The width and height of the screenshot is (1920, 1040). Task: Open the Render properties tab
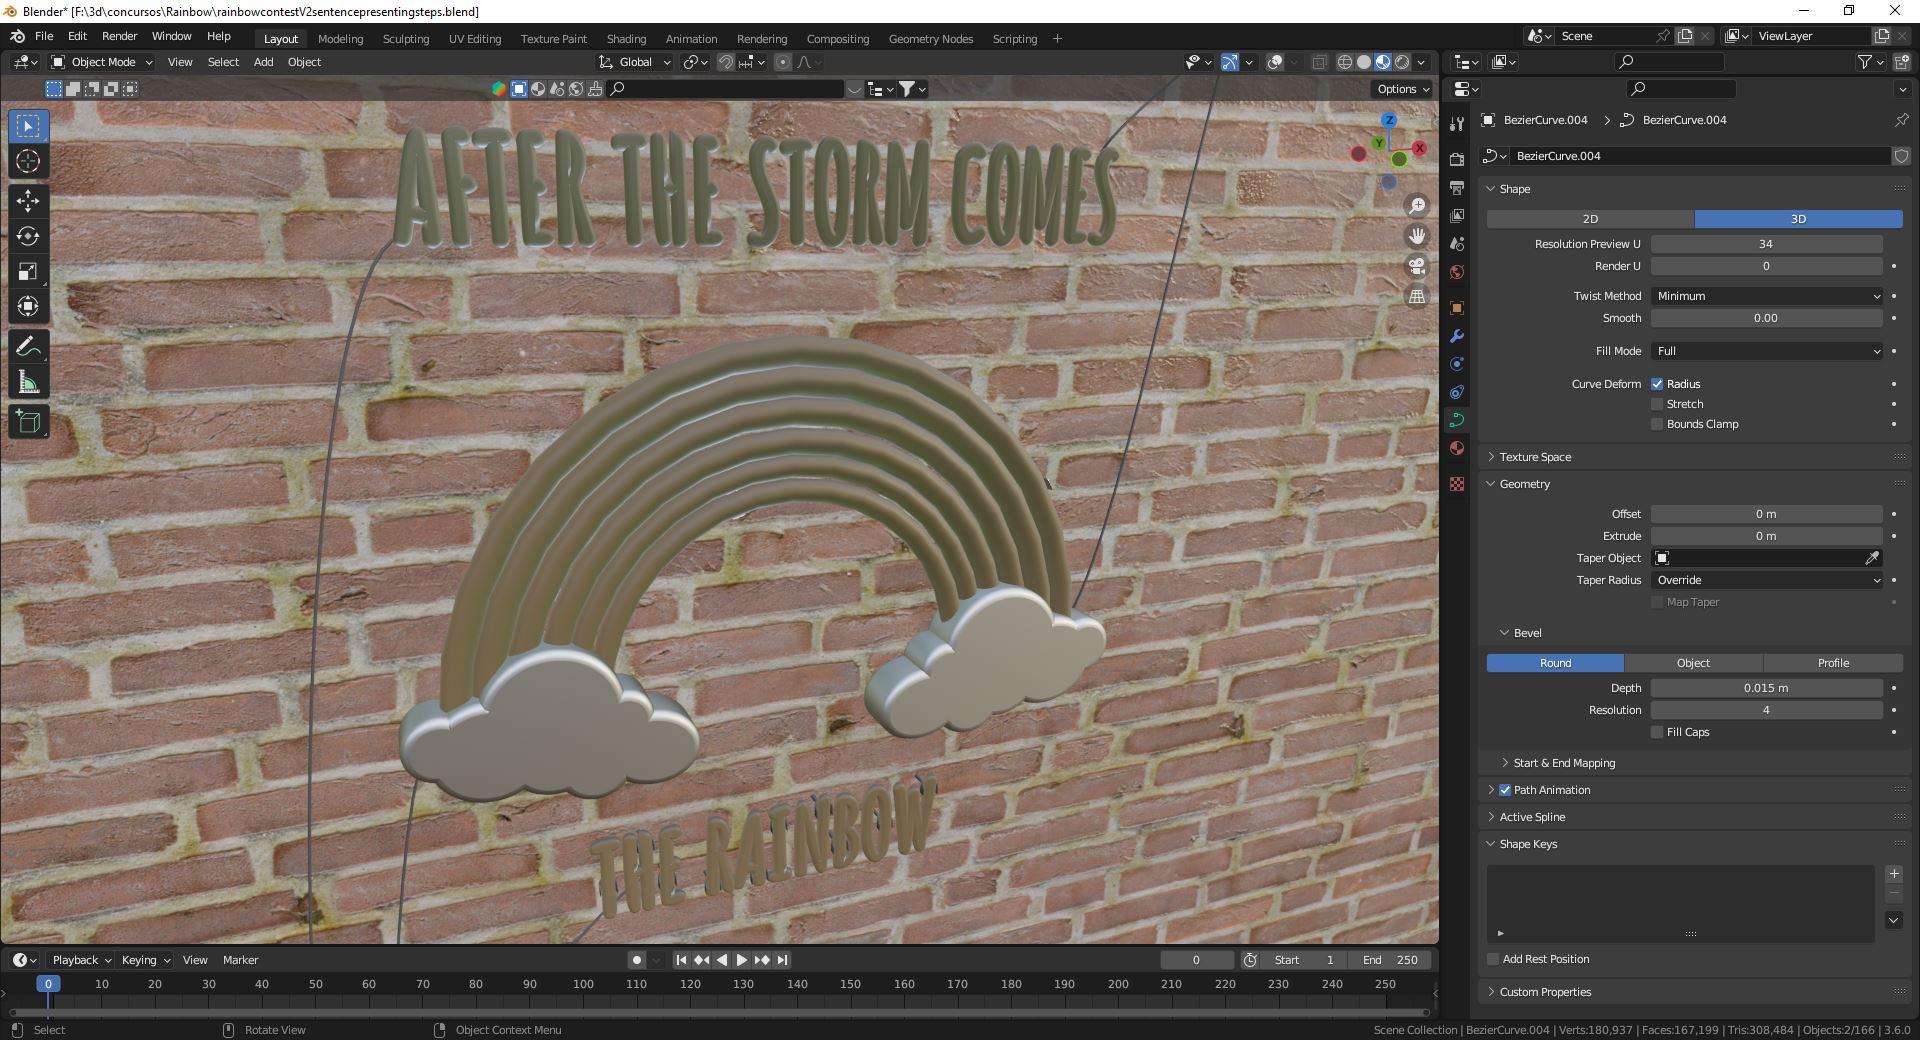click(1457, 160)
